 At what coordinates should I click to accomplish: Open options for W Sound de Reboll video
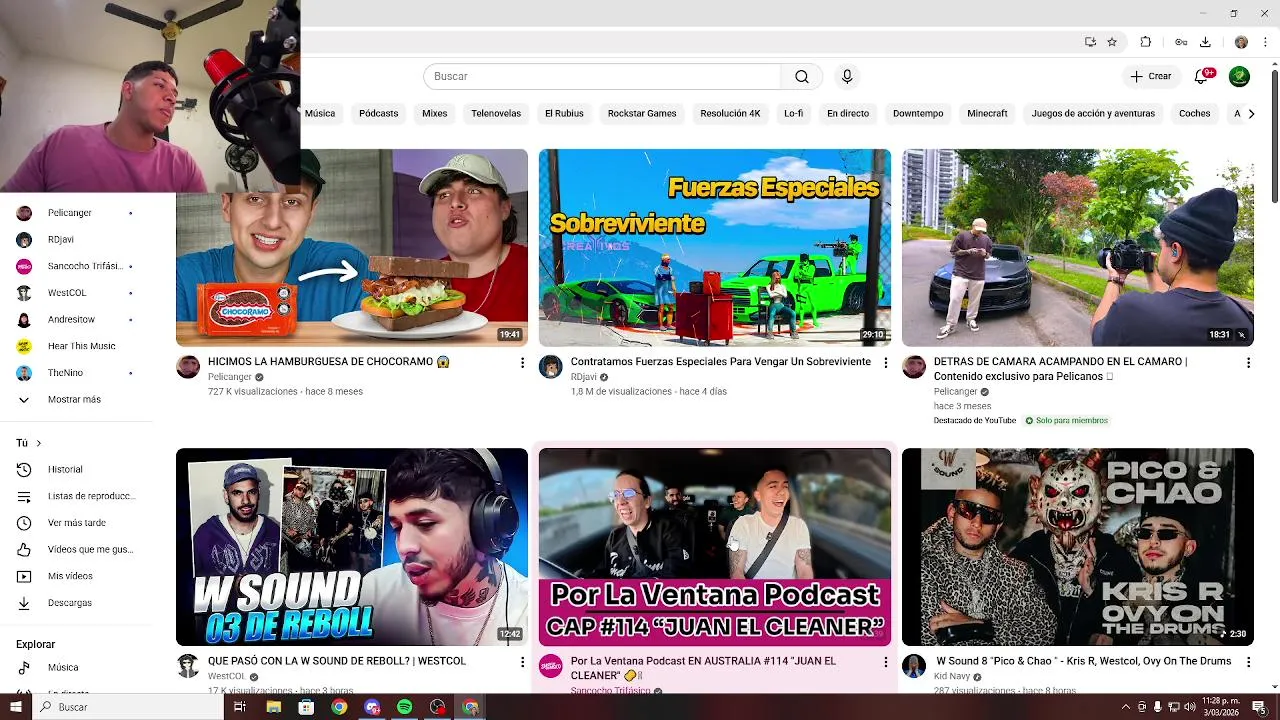pyautogui.click(x=522, y=662)
